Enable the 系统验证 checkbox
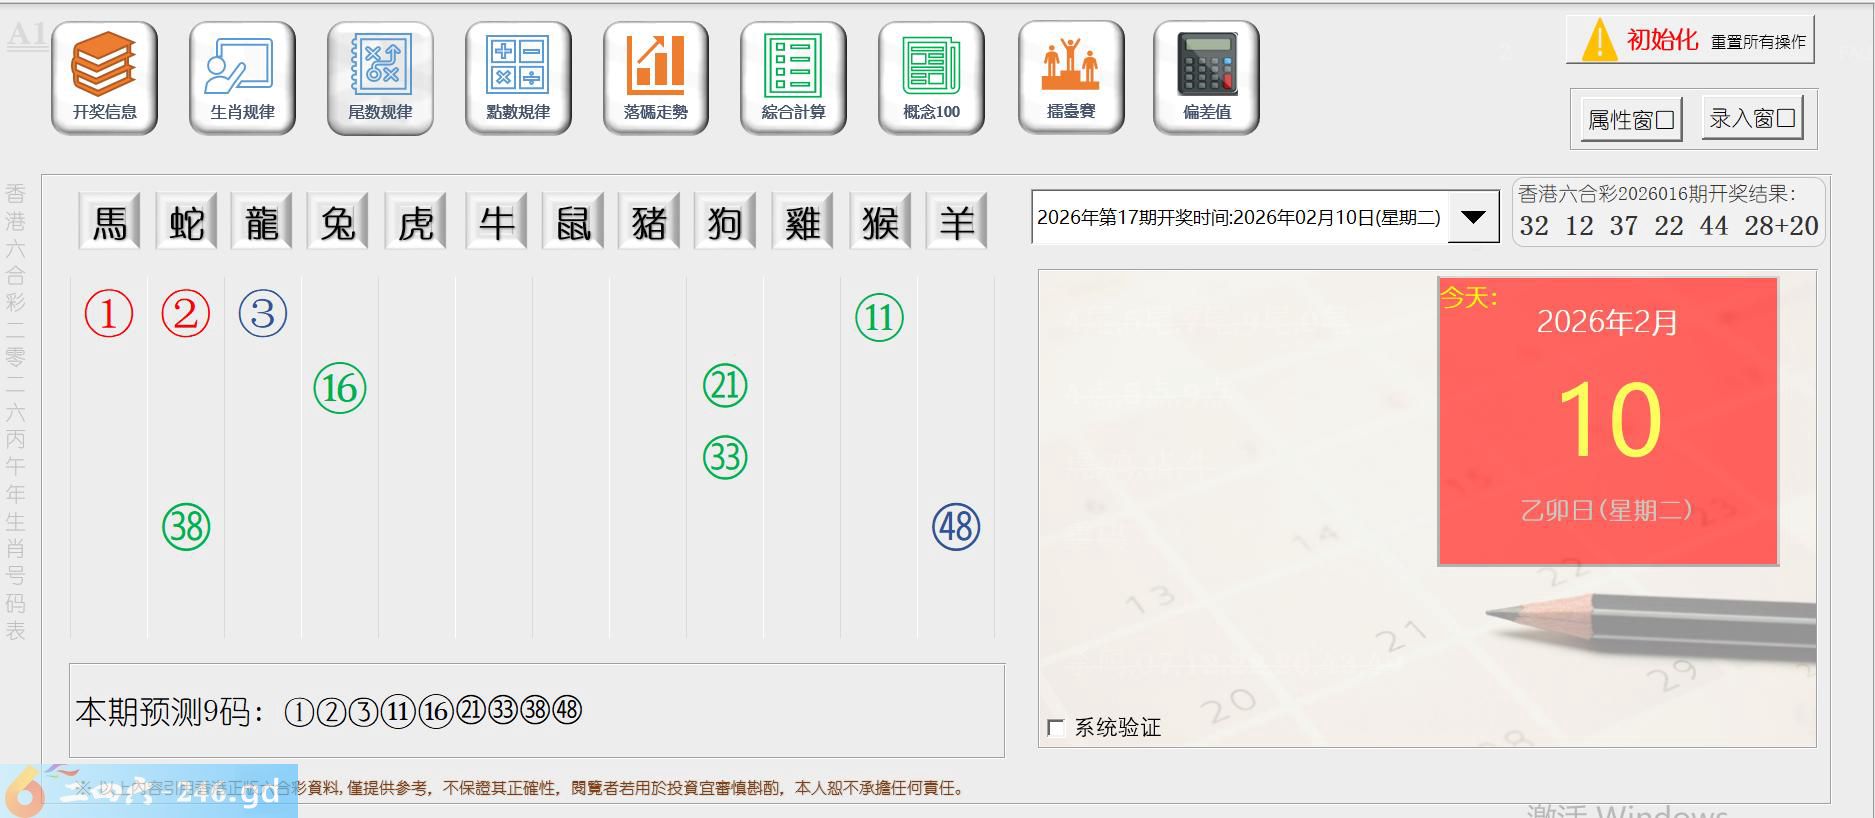 click(1056, 728)
